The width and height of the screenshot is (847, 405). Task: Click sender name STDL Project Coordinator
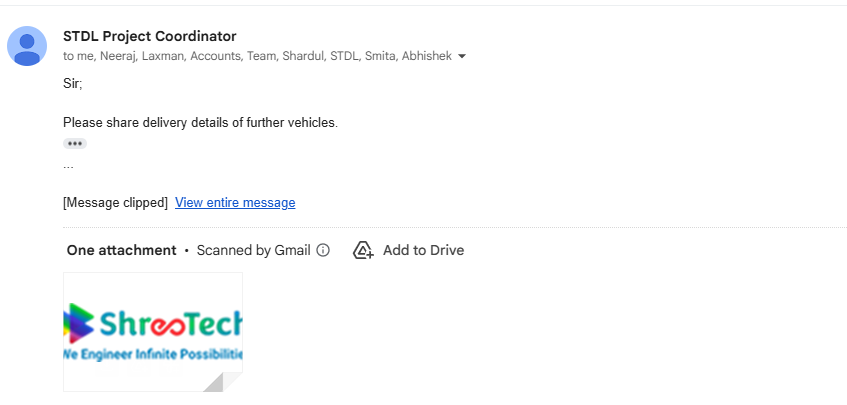click(x=150, y=36)
